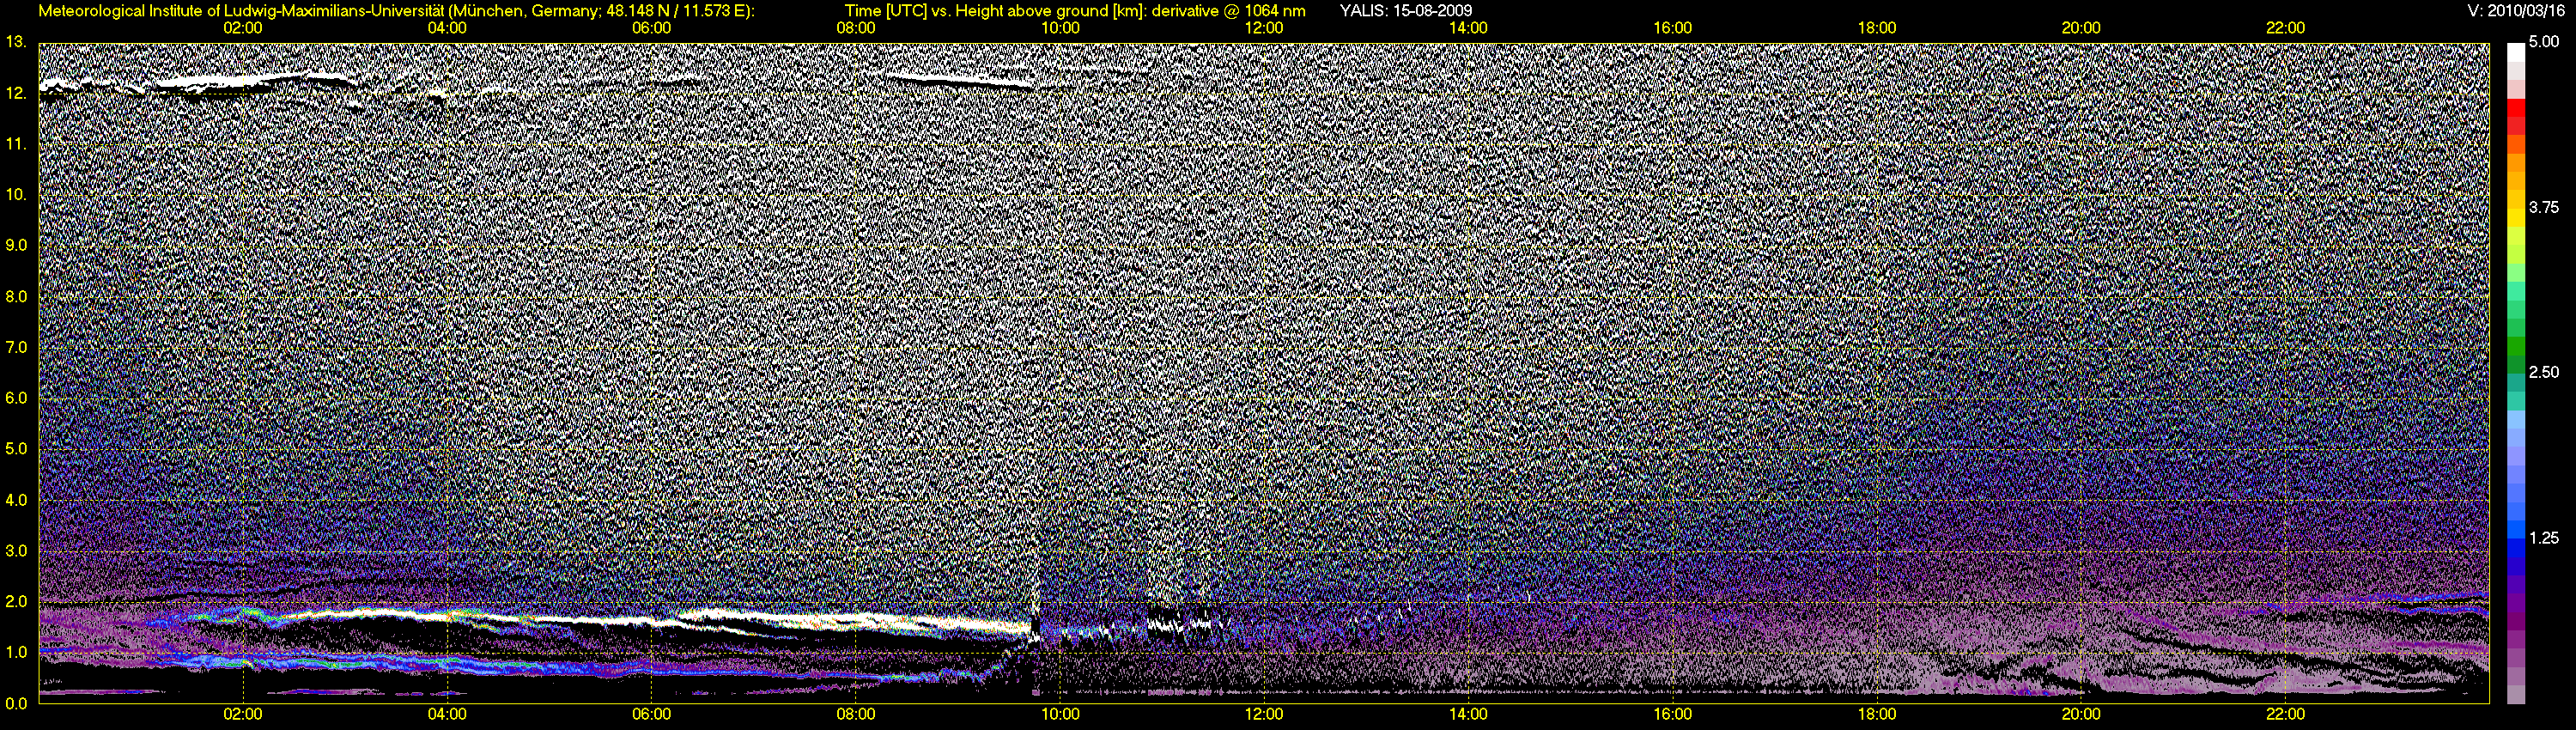Click the 1.25 color scale value
Viewport: 2576px width, 730px height.
2544,538
